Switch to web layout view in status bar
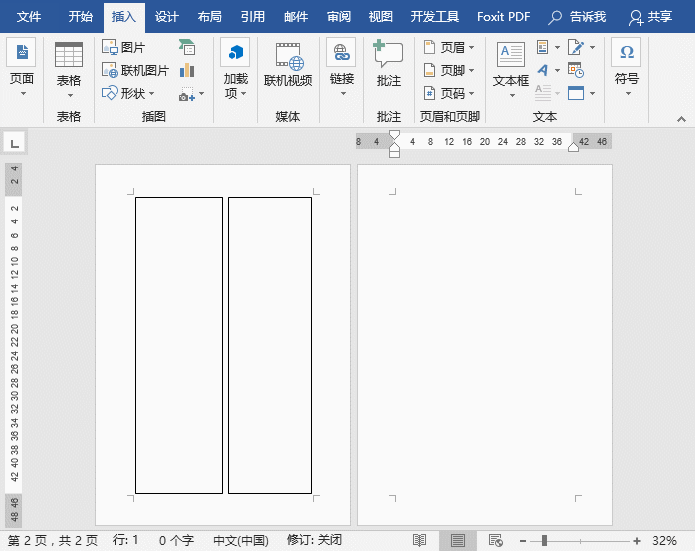Image resolution: width=695 pixels, height=551 pixels. 494,540
